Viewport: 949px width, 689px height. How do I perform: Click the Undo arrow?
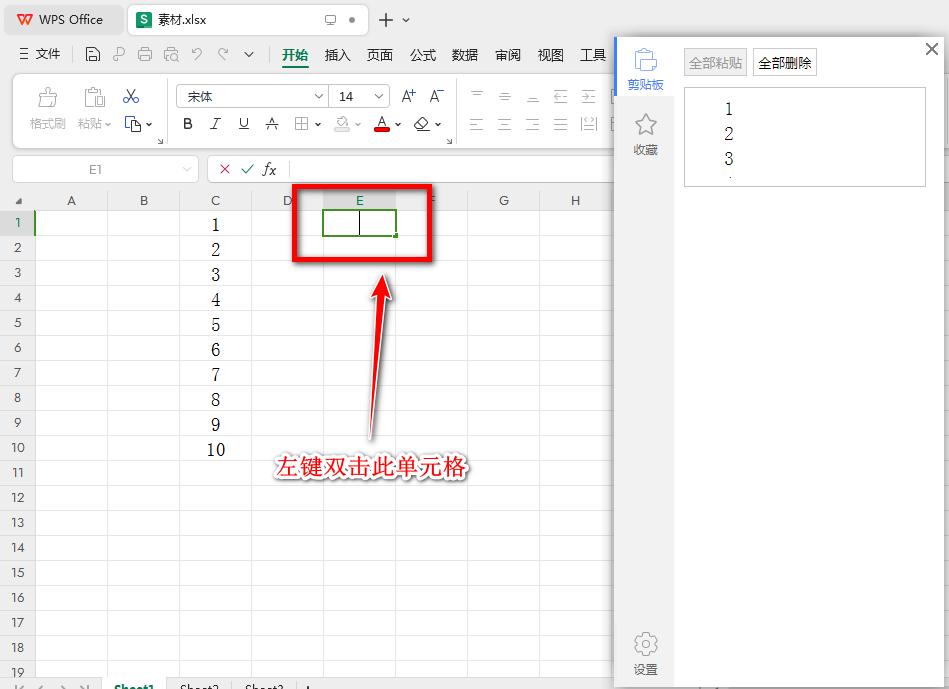point(197,54)
